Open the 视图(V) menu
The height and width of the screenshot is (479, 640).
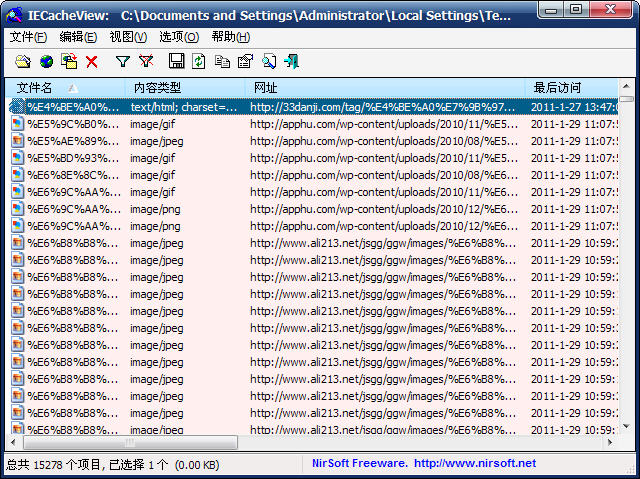click(x=128, y=37)
